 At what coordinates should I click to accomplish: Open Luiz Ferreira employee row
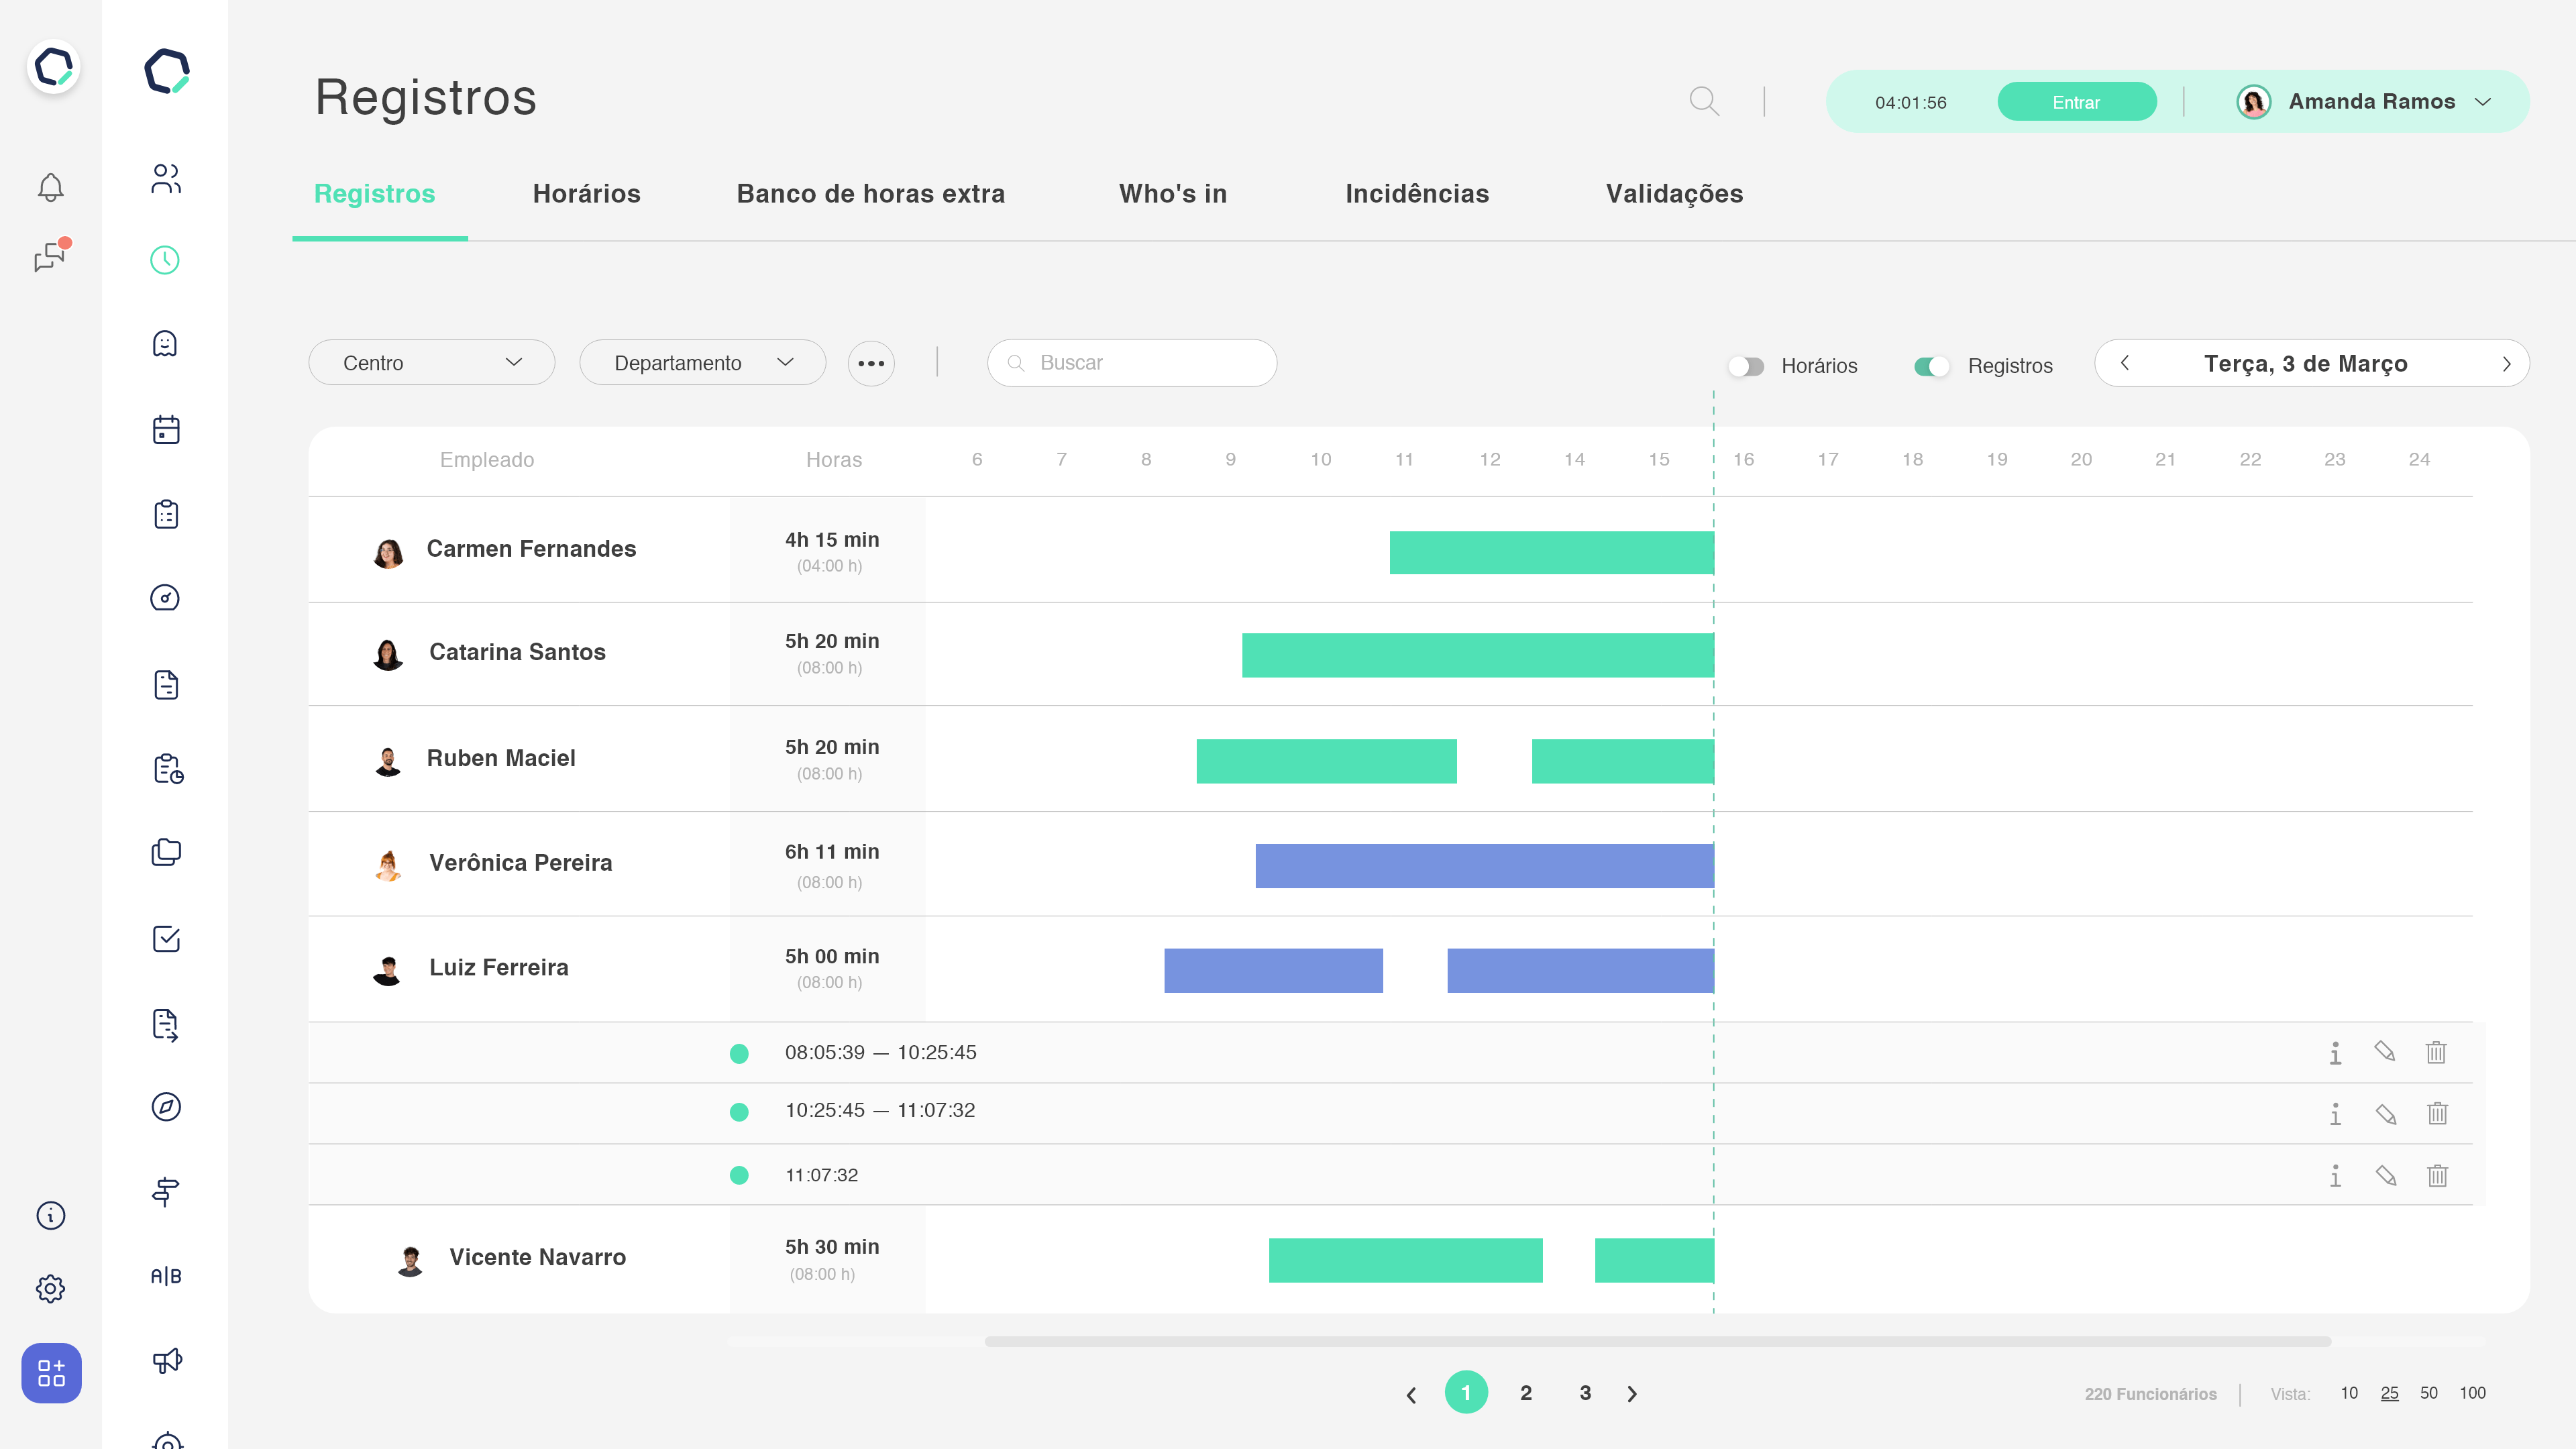[1391, 969]
